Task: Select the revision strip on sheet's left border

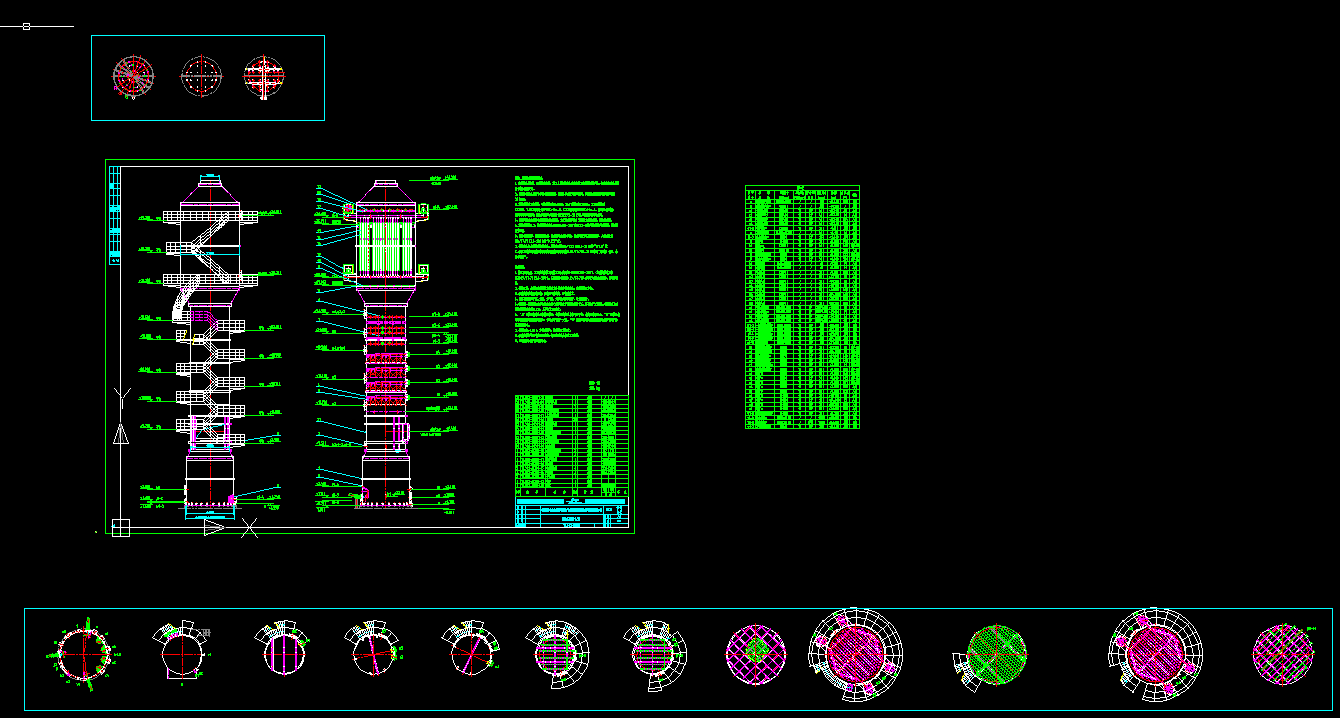Action: tap(114, 214)
